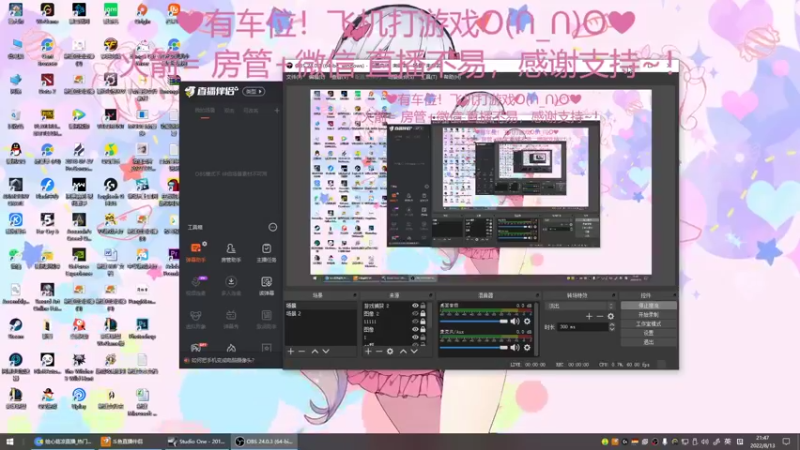800x450 pixels.
Task: Click the 时长 duration spinner arrows
Action: (x=612, y=327)
